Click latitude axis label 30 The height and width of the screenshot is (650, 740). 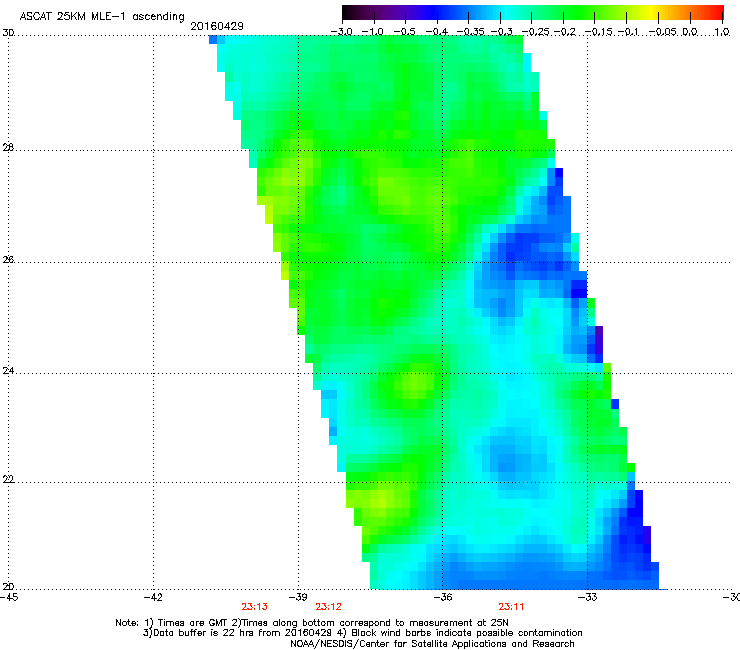pos(8,33)
